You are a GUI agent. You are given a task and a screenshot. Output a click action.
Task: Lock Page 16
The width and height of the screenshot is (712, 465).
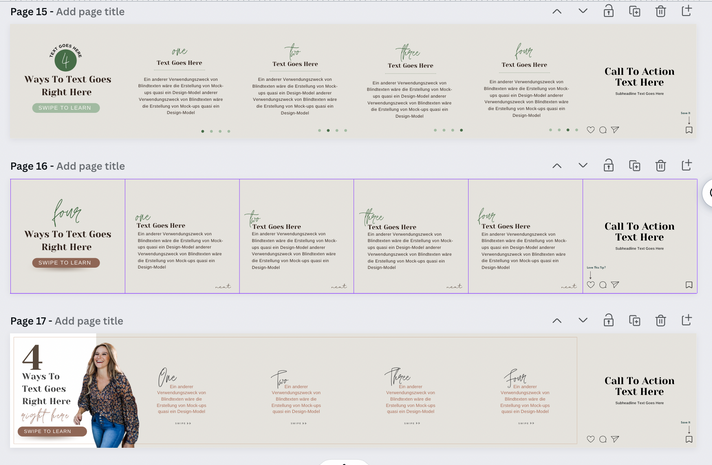pyautogui.click(x=608, y=166)
